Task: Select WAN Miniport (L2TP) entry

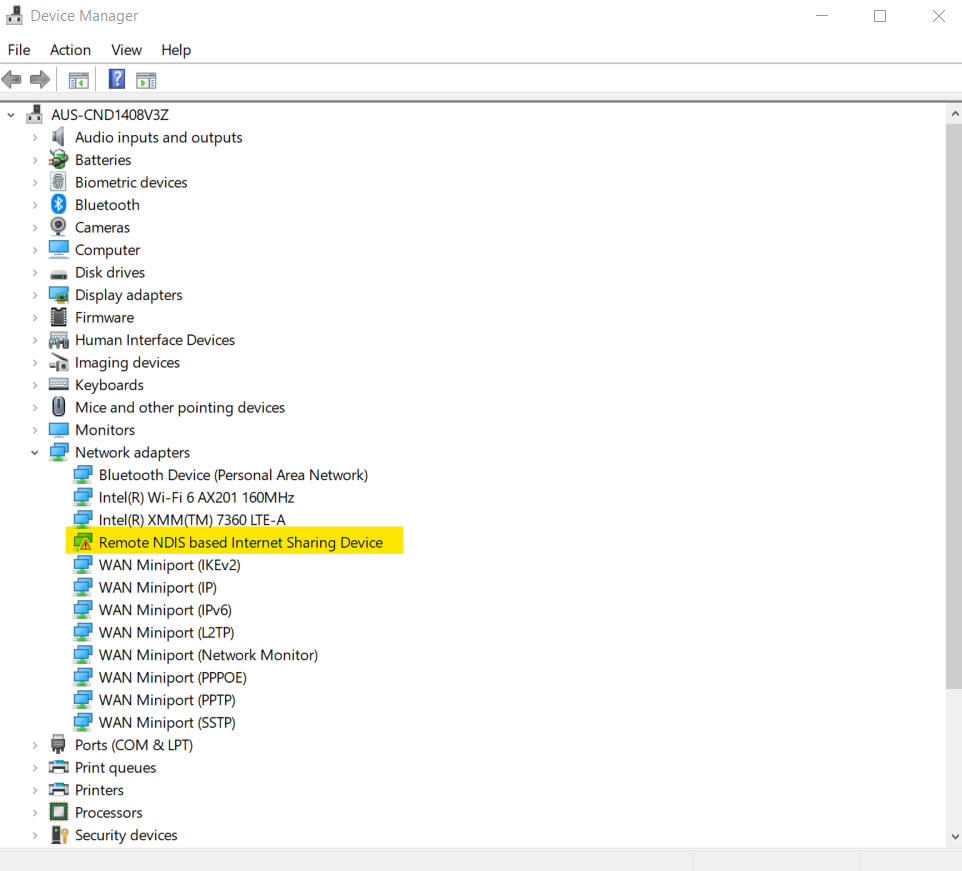Action: click(166, 632)
